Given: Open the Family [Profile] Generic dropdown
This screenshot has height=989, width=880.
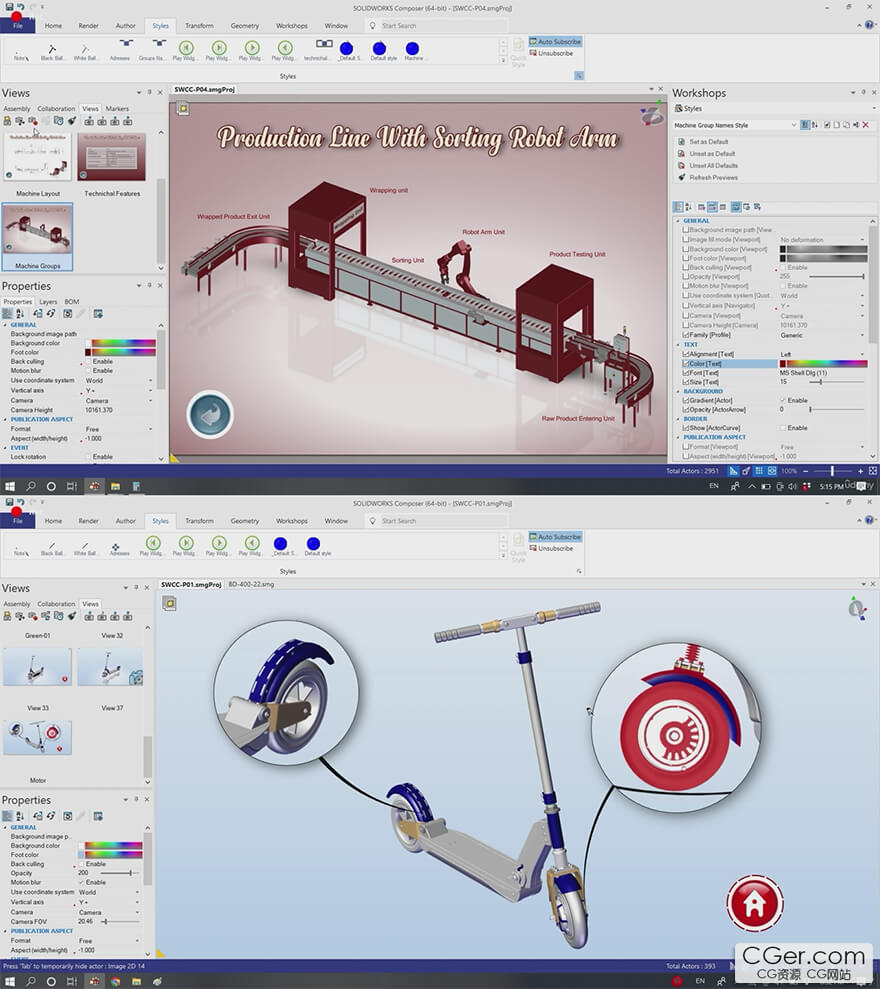Looking at the screenshot, I should point(862,335).
